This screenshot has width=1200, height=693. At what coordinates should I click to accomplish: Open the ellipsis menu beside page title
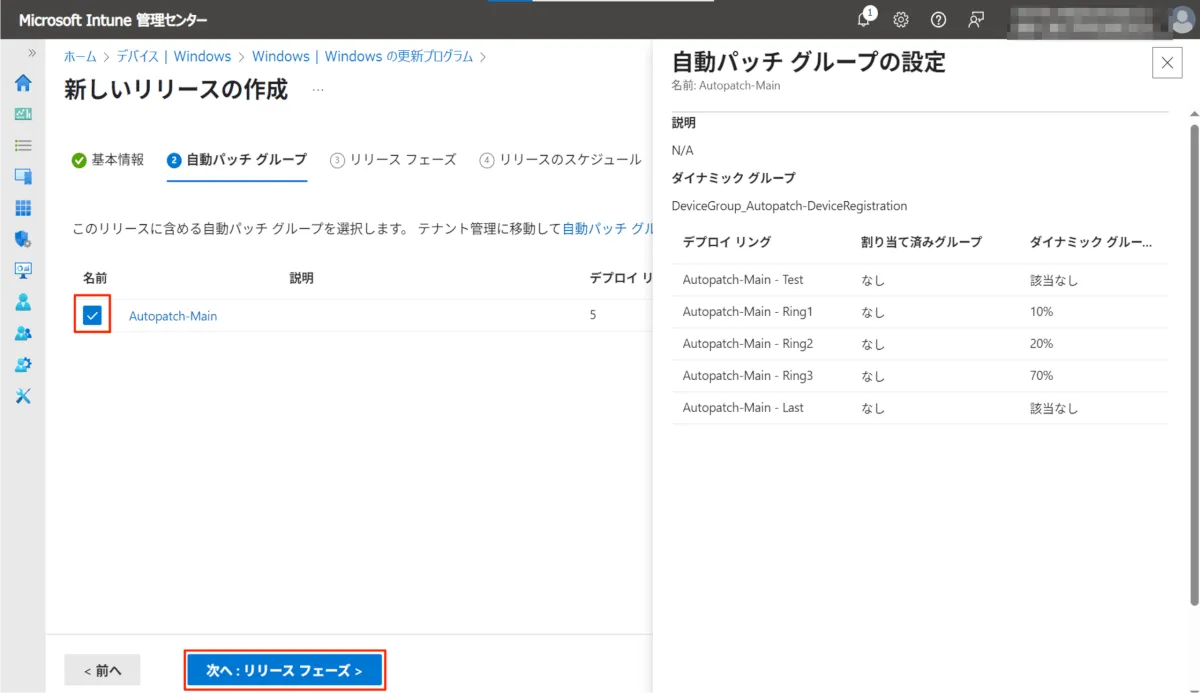click(318, 90)
